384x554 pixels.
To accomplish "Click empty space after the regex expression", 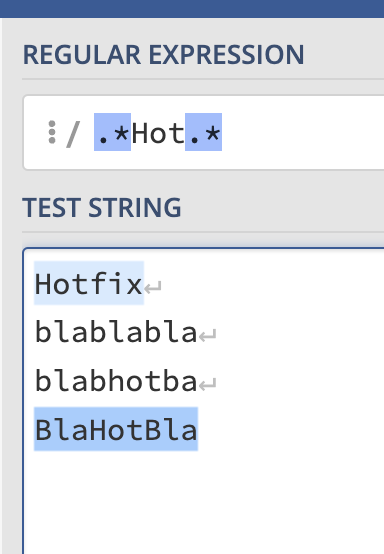I will (x=304, y=132).
